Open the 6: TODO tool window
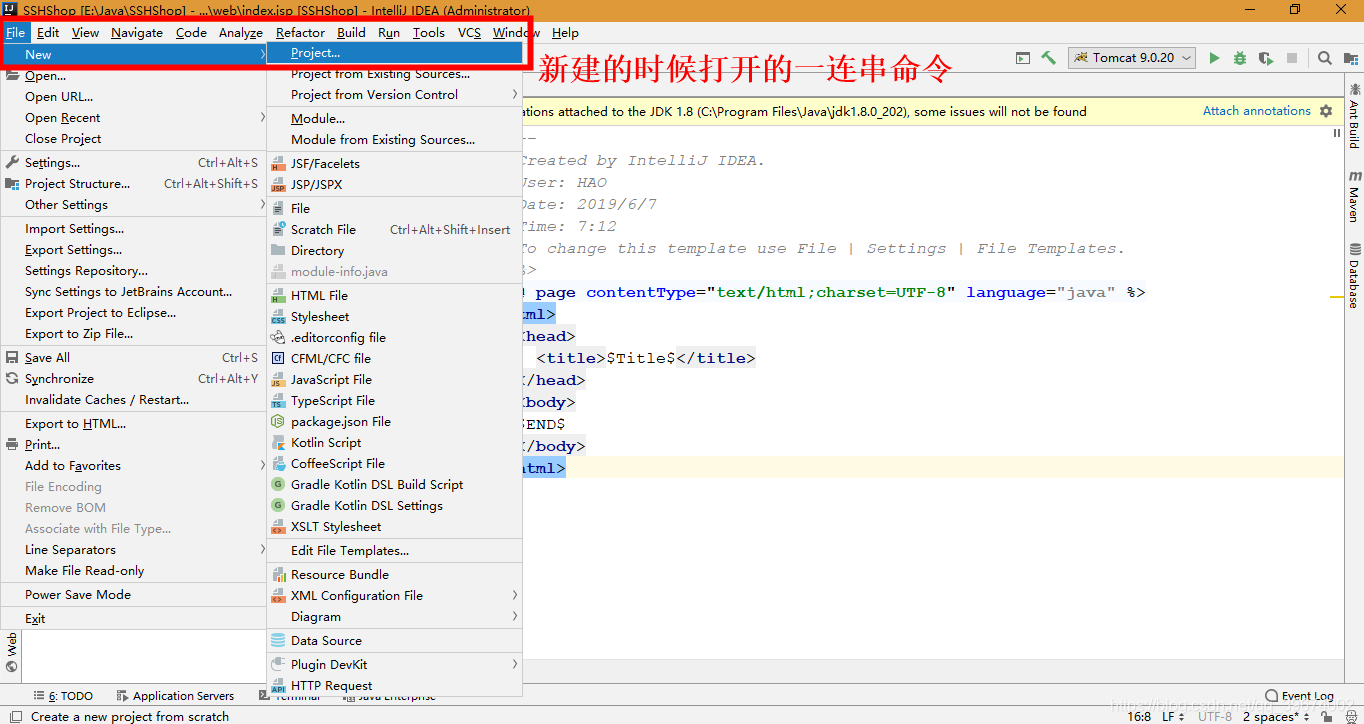The height and width of the screenshot is (724, 1364). 63,696
